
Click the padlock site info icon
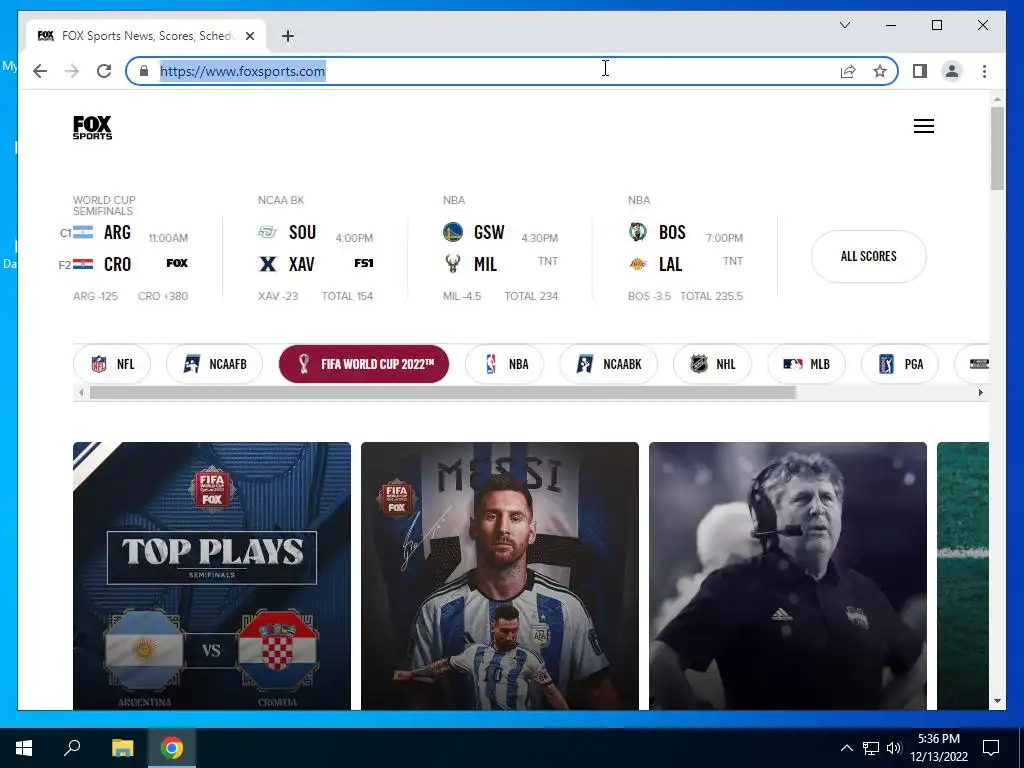click(144, 71)
